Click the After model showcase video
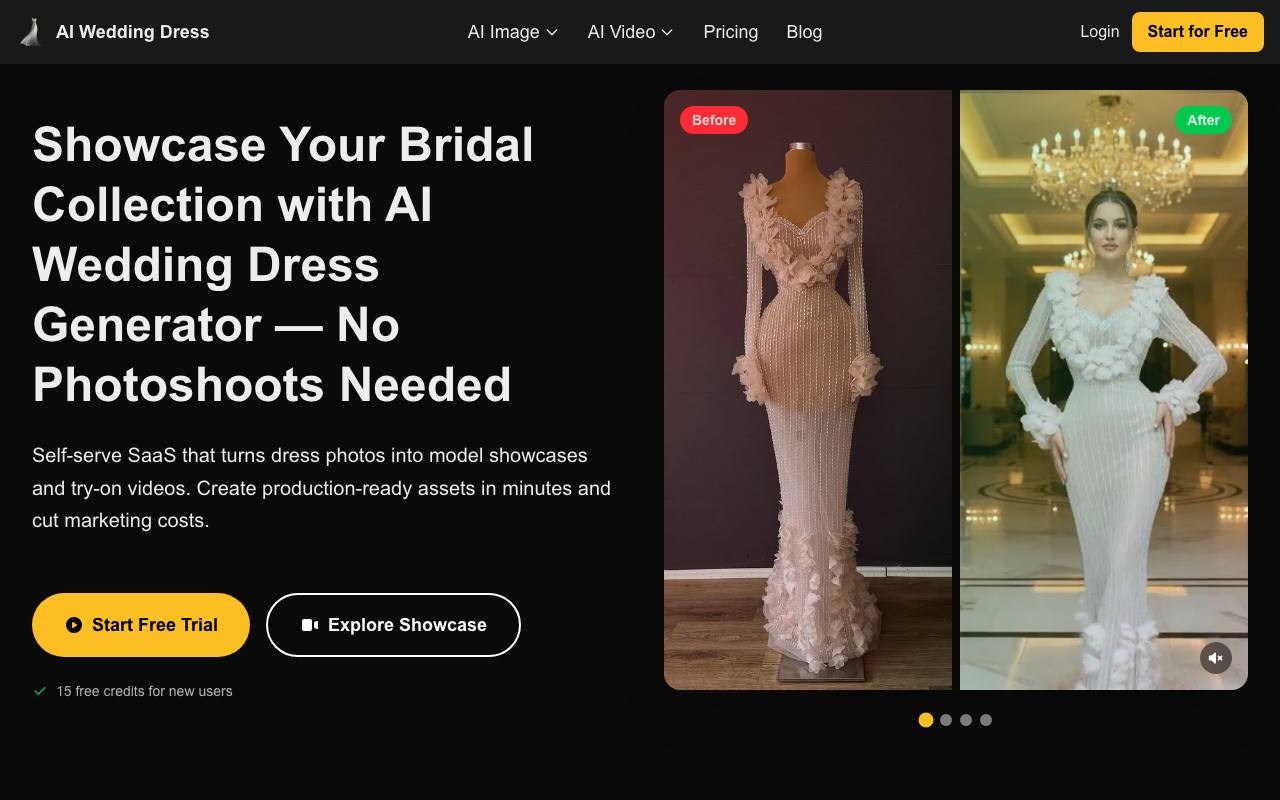This screenshot has height=800, width=1280. click(x=1104, y=390)
